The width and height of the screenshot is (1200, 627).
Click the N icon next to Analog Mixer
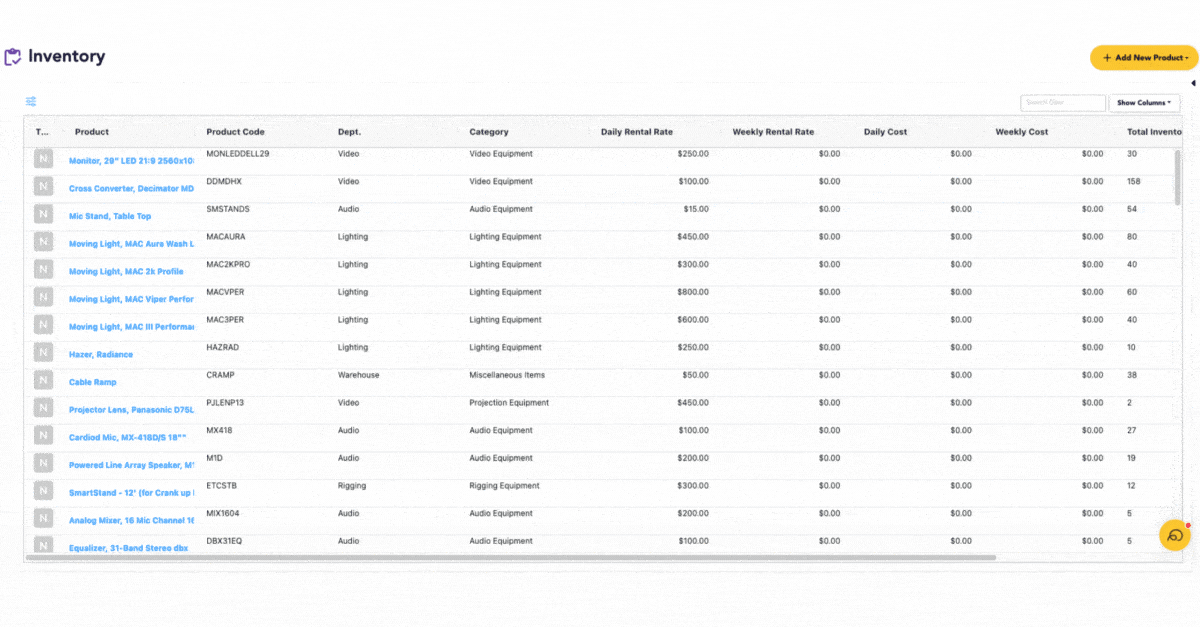coord(44,518)
